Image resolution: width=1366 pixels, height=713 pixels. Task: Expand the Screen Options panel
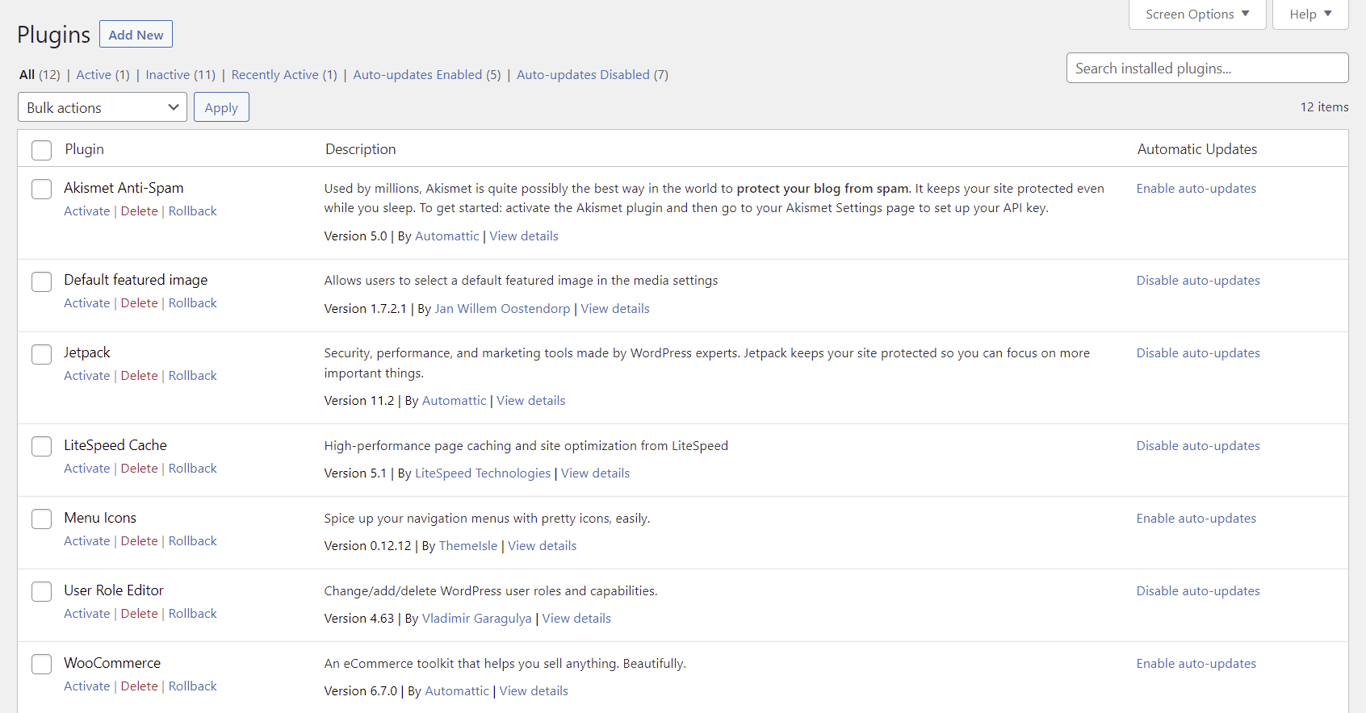[1197, 14]
